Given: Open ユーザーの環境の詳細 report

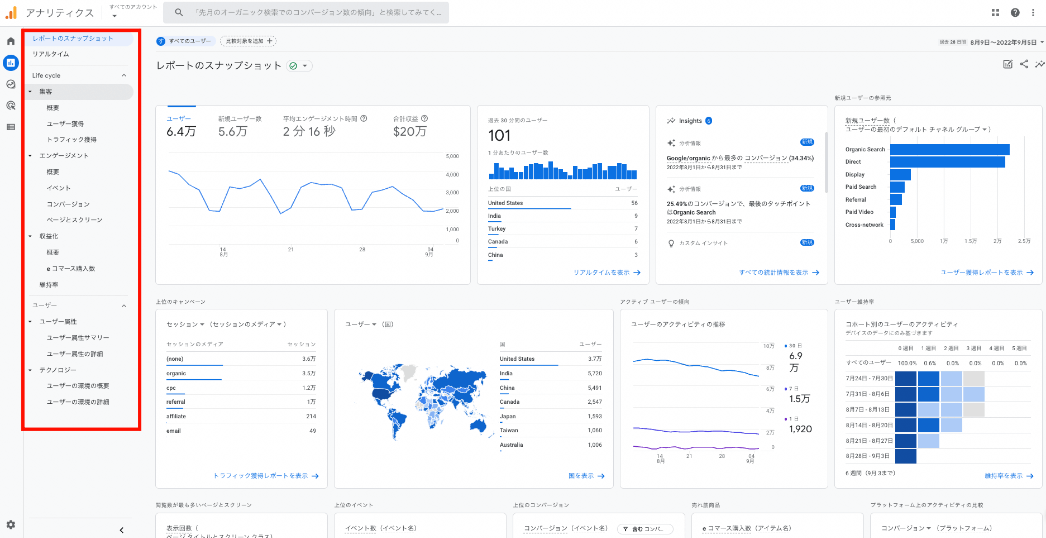Looking at the screenshot, I should click(x=77, y=402).
